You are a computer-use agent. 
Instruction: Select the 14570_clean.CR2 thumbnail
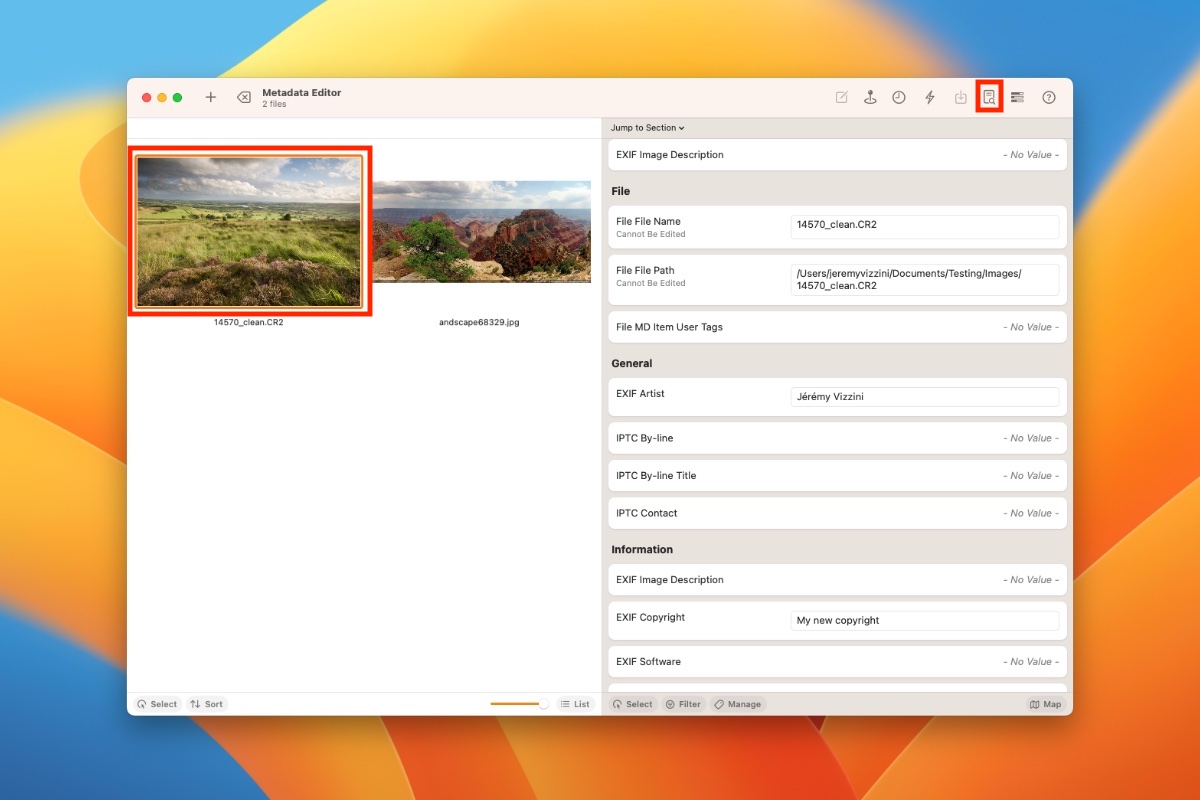[x=249, y=230]
